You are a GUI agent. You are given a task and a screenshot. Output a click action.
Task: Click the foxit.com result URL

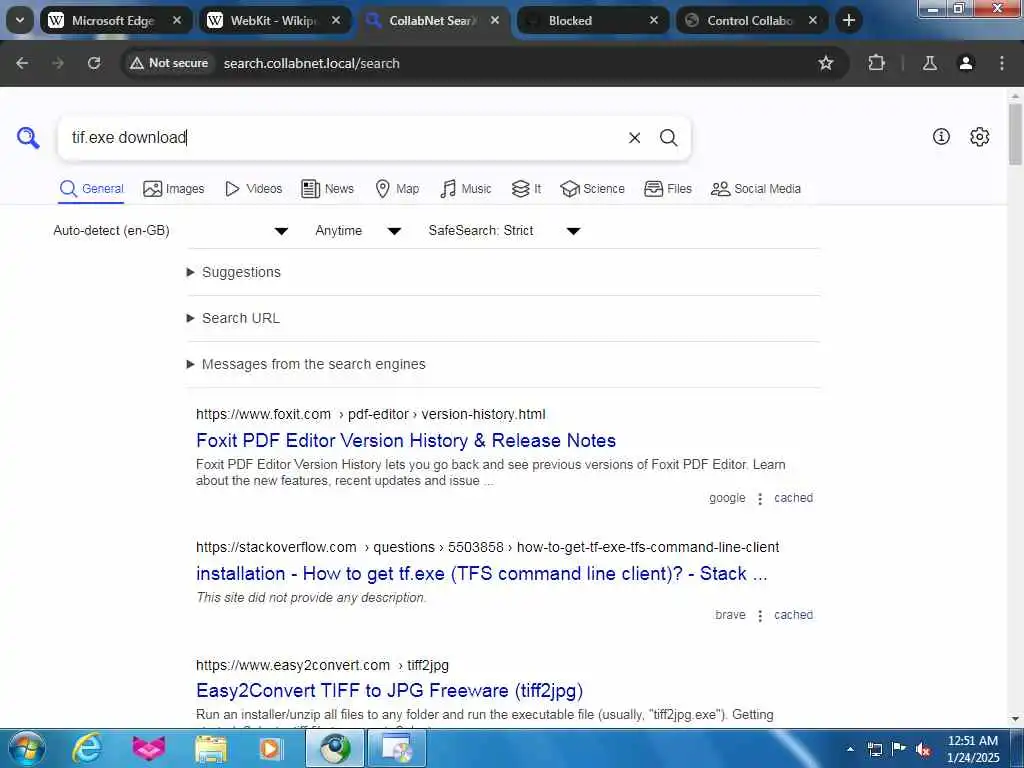[370, 415]
